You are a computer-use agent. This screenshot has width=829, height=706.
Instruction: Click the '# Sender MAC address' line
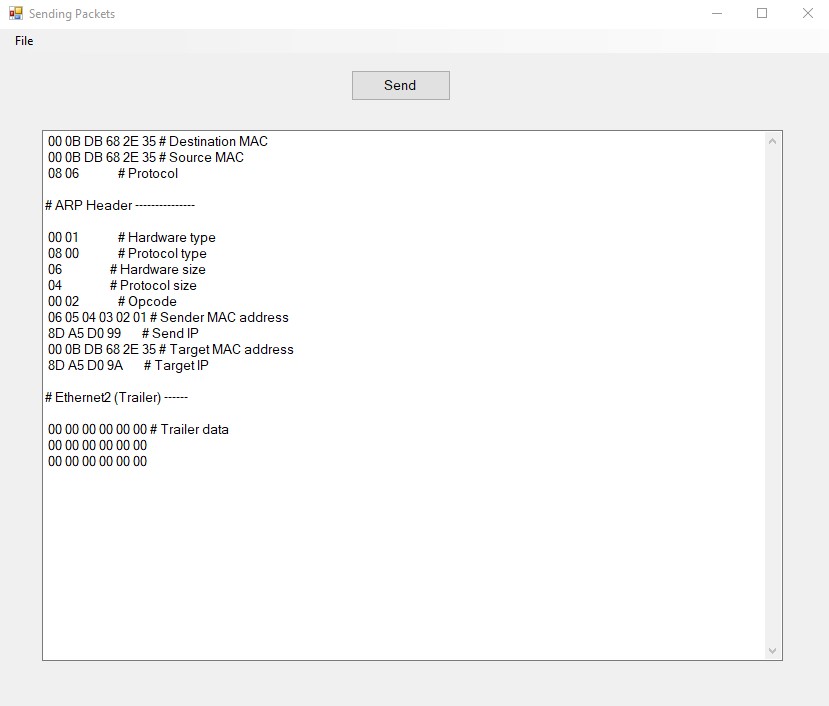(168, 317)
